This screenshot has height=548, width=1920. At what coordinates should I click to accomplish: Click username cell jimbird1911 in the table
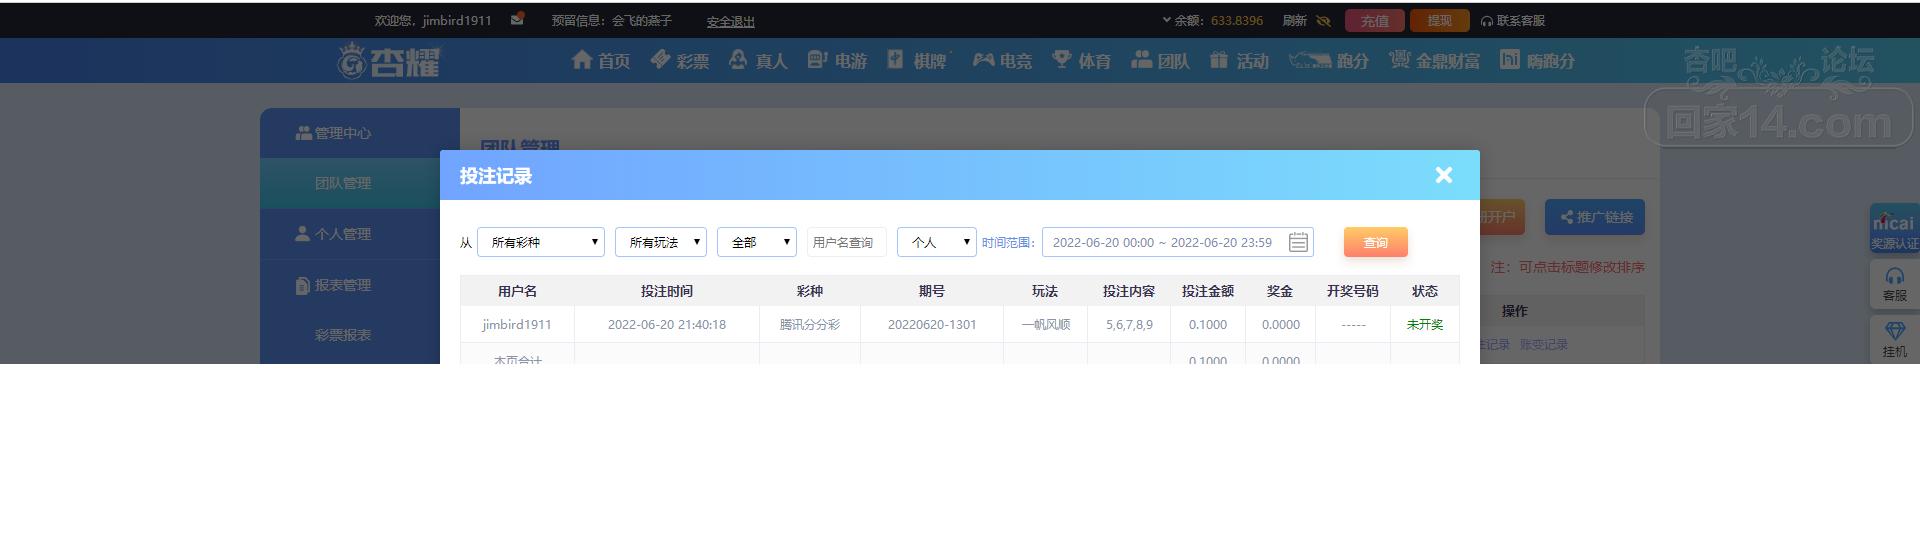[x=517, y=324]
